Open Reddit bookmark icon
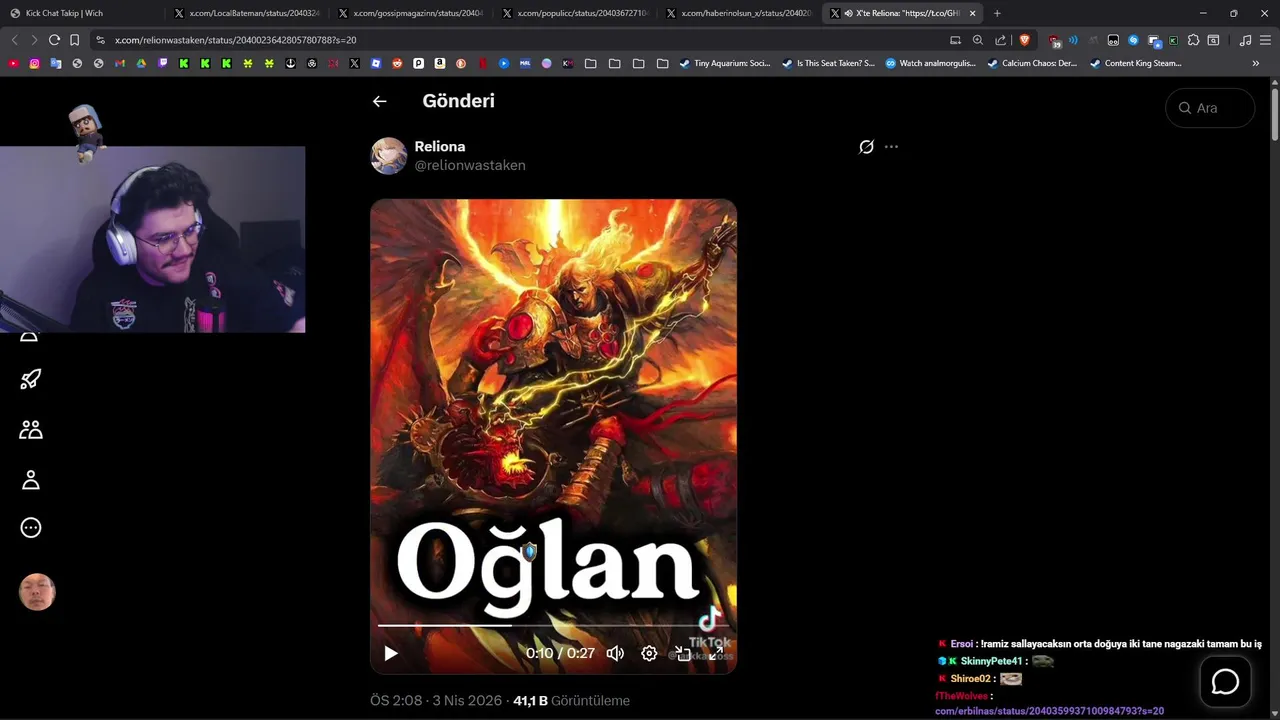The image size is (1280, 720). click(397, 63)
